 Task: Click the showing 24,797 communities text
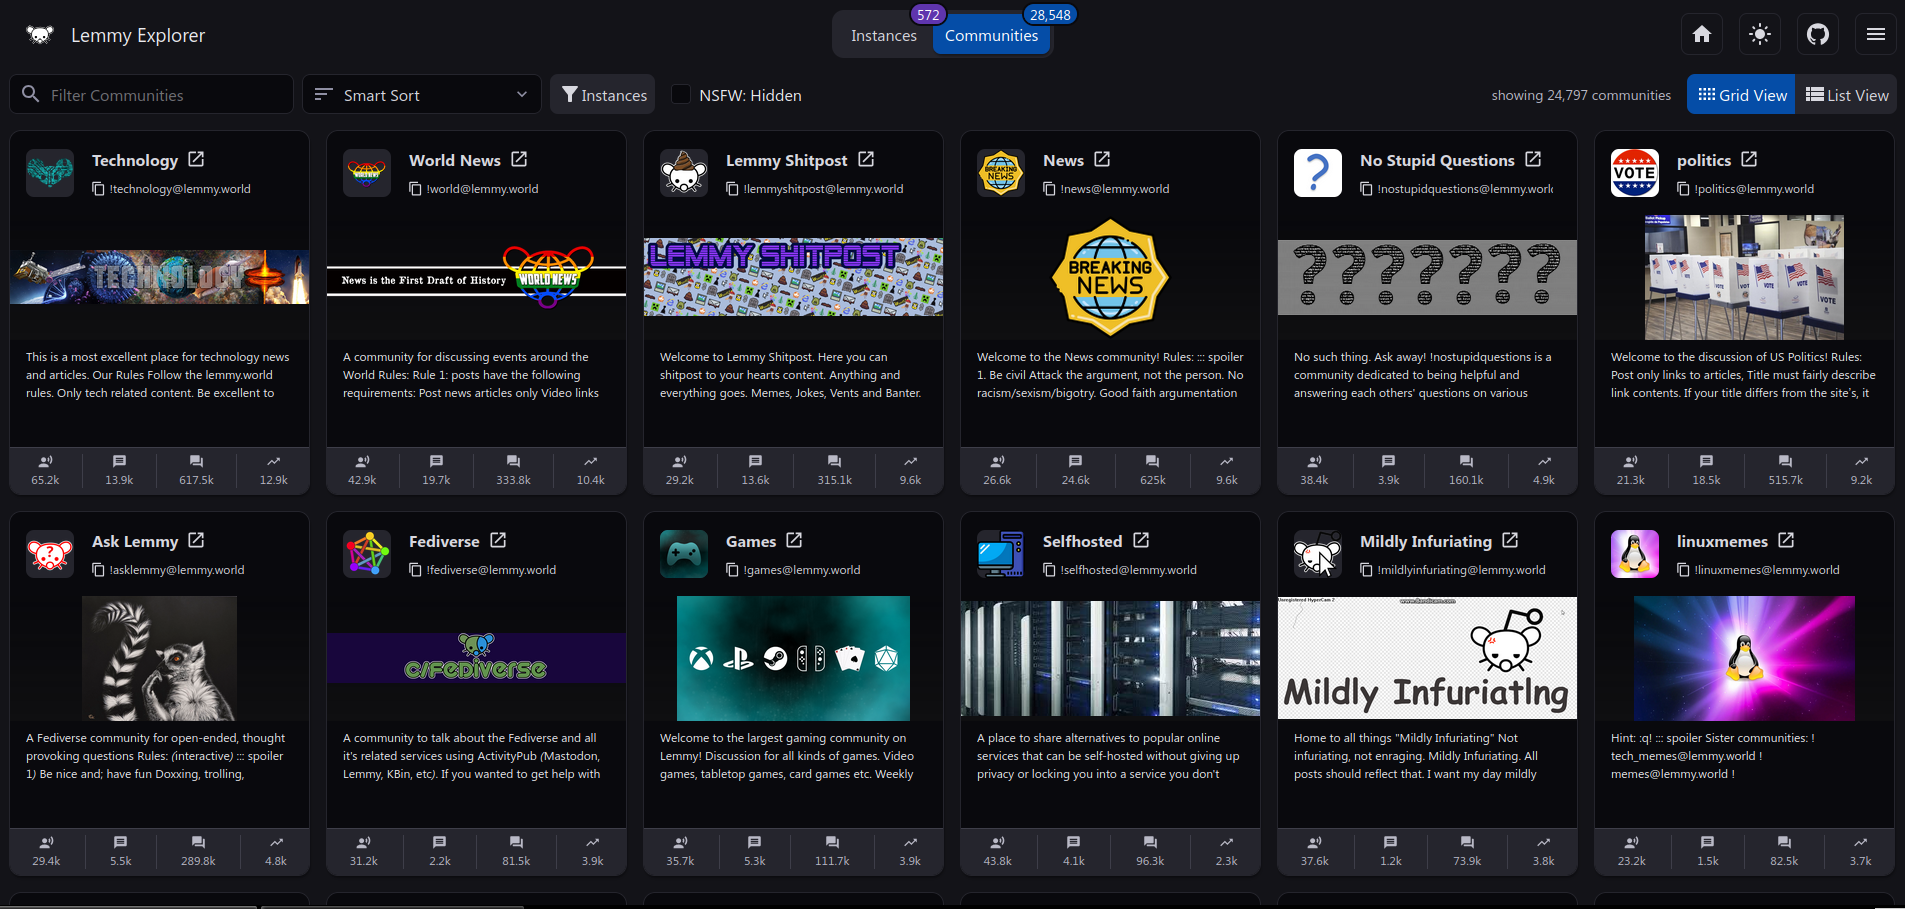(1581, 95)
